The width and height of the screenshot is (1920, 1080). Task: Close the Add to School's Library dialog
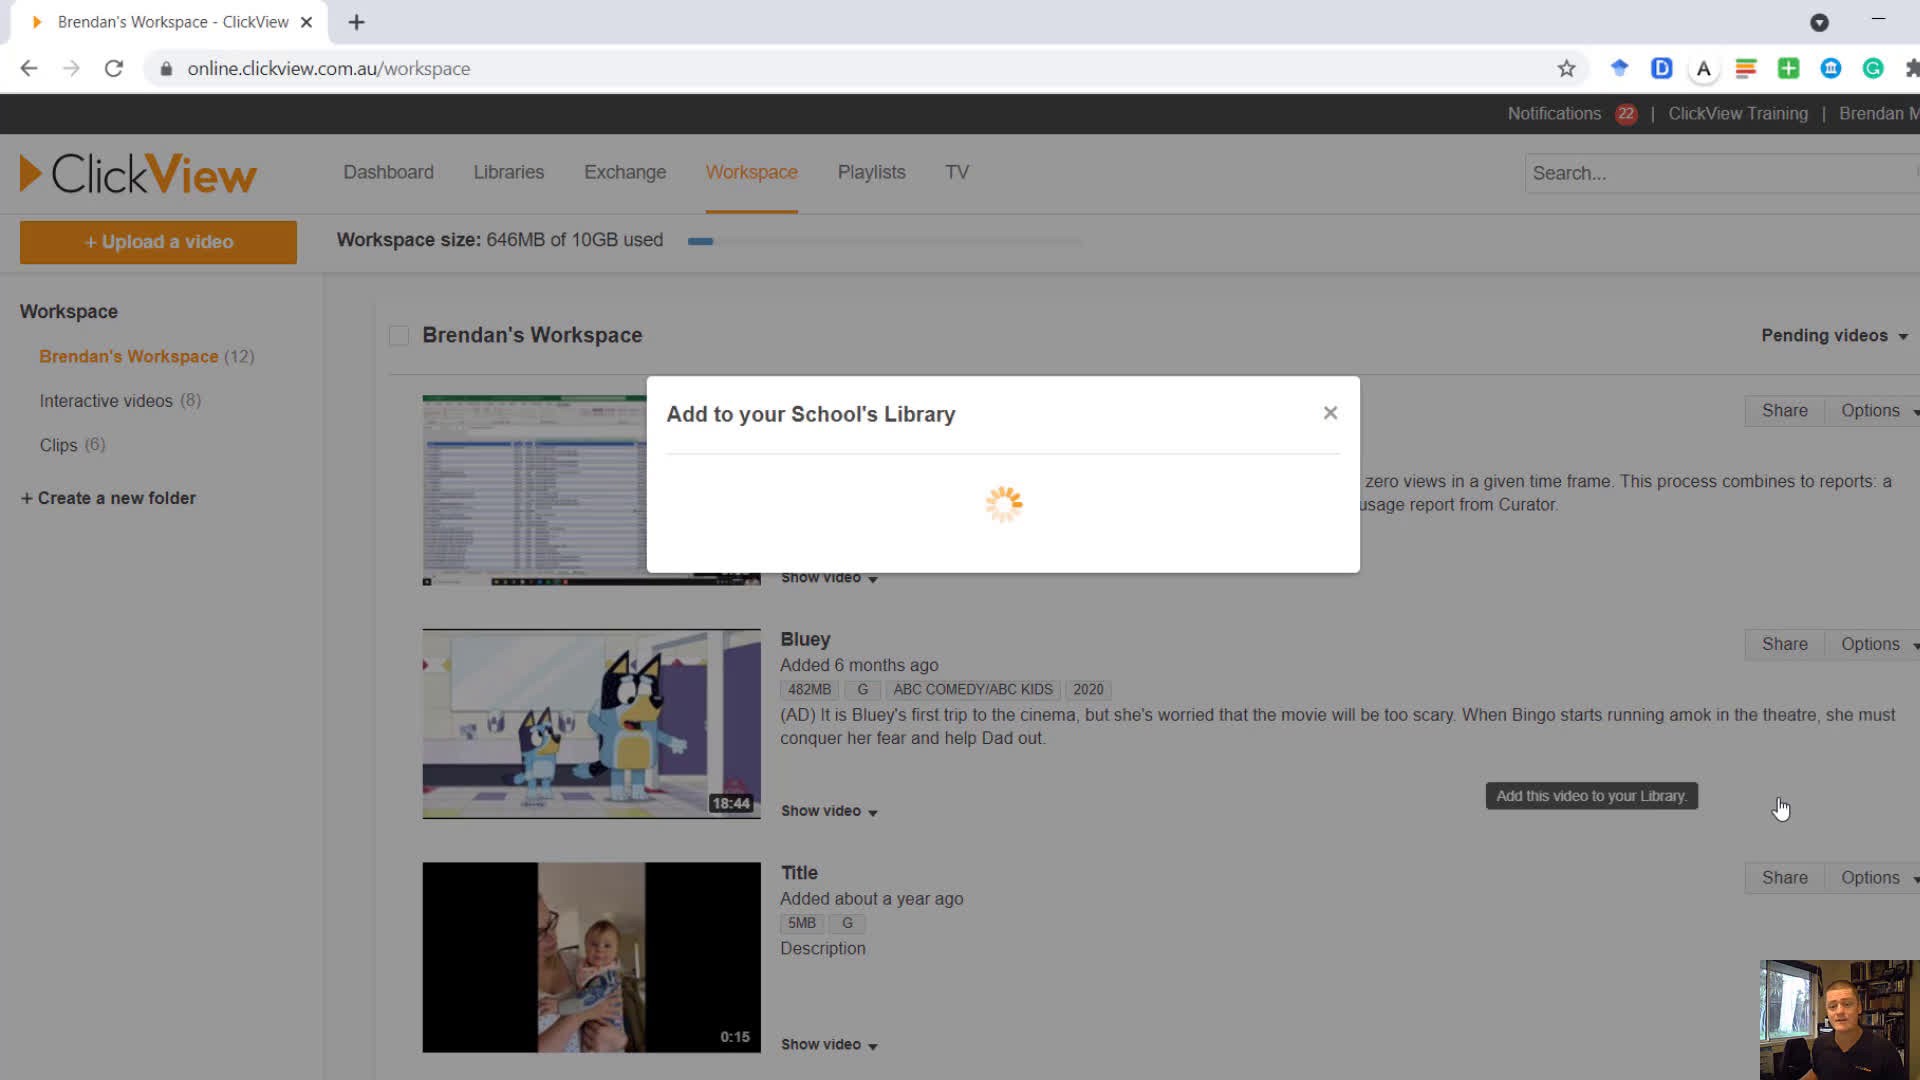coord(1330,413)
